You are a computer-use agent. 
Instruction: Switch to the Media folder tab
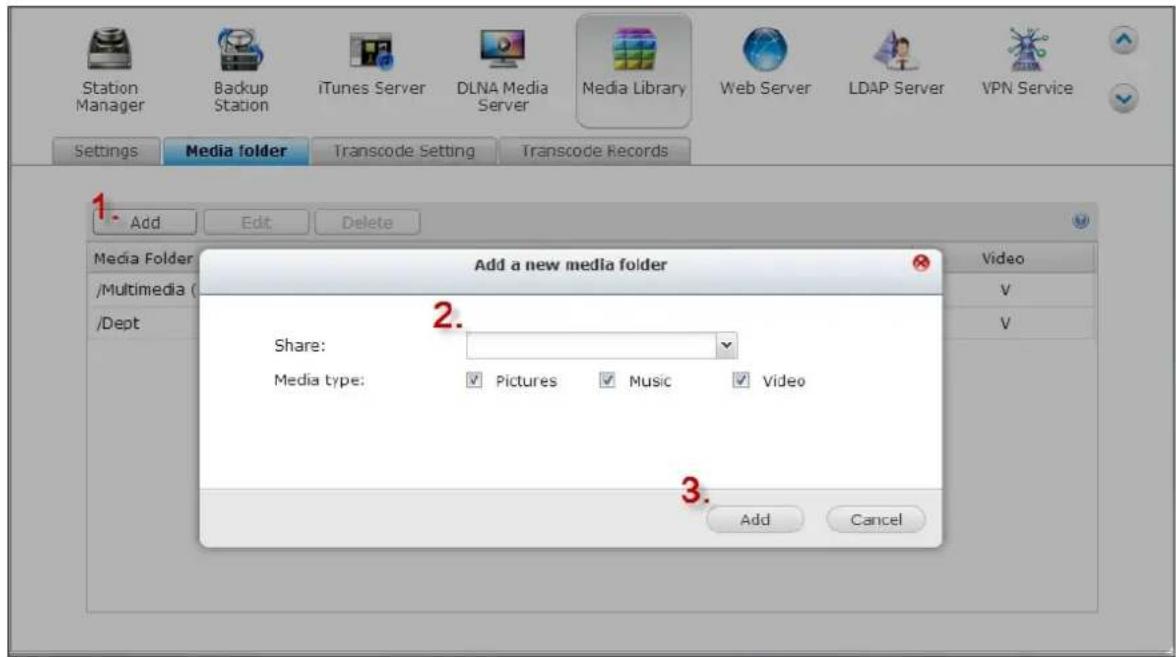pyautogui.click(x=236, y=151)
